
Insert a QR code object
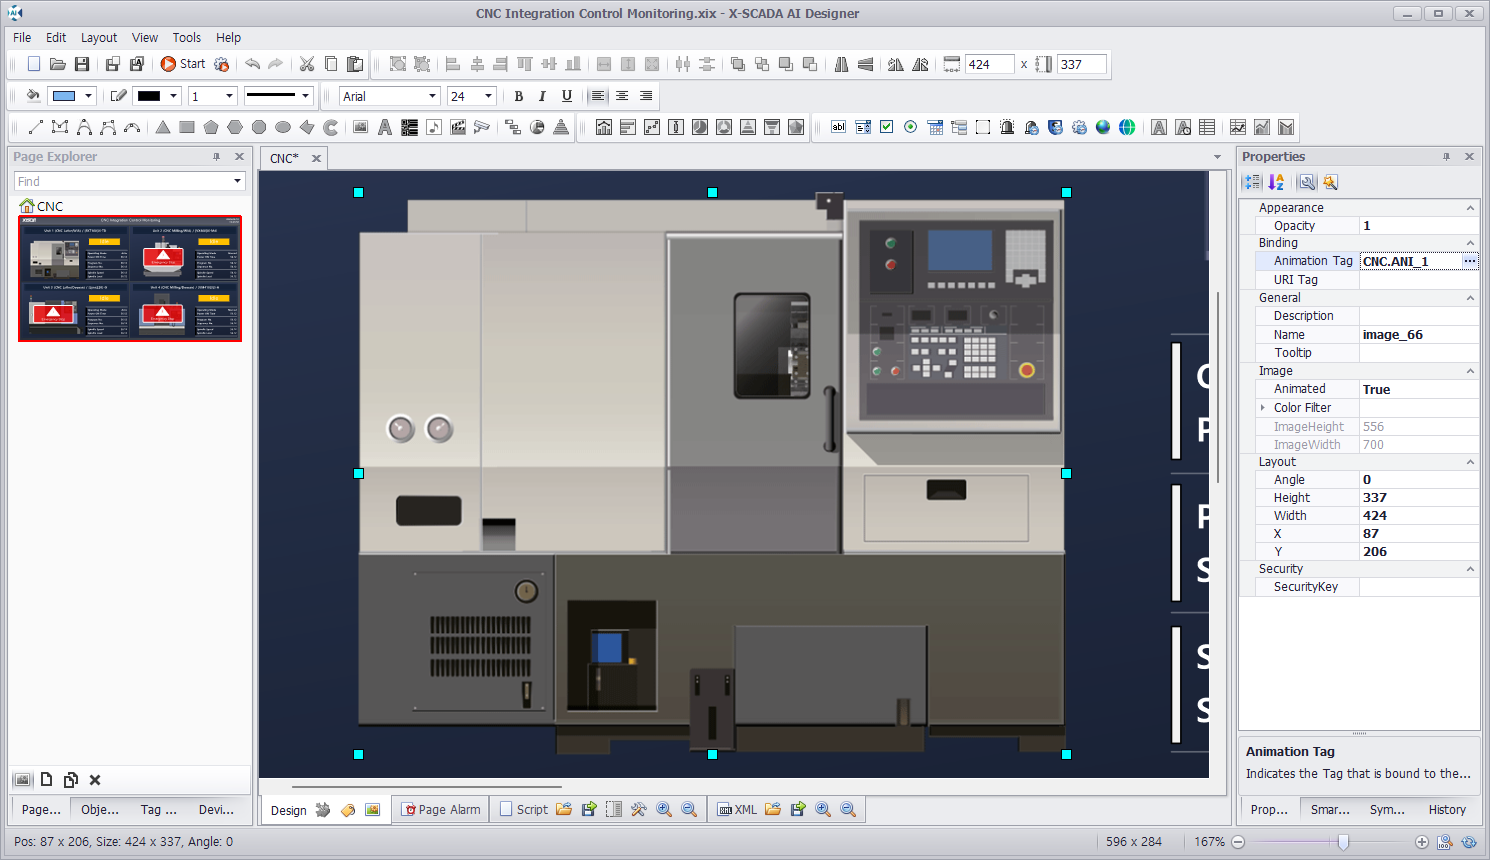coord(409,127)
